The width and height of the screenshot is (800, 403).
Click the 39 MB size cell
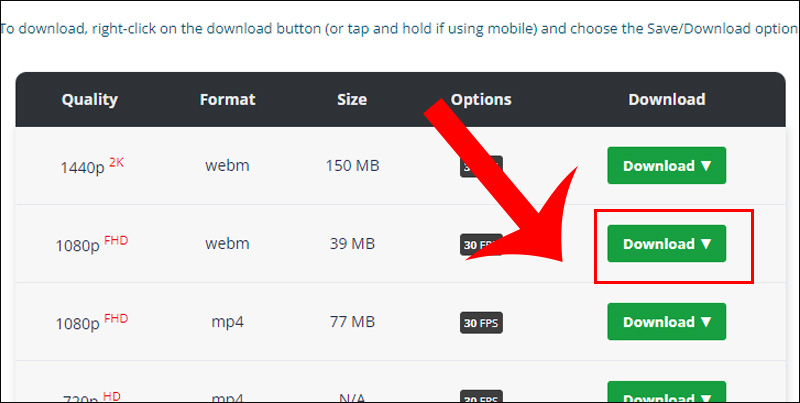(352, 244)
